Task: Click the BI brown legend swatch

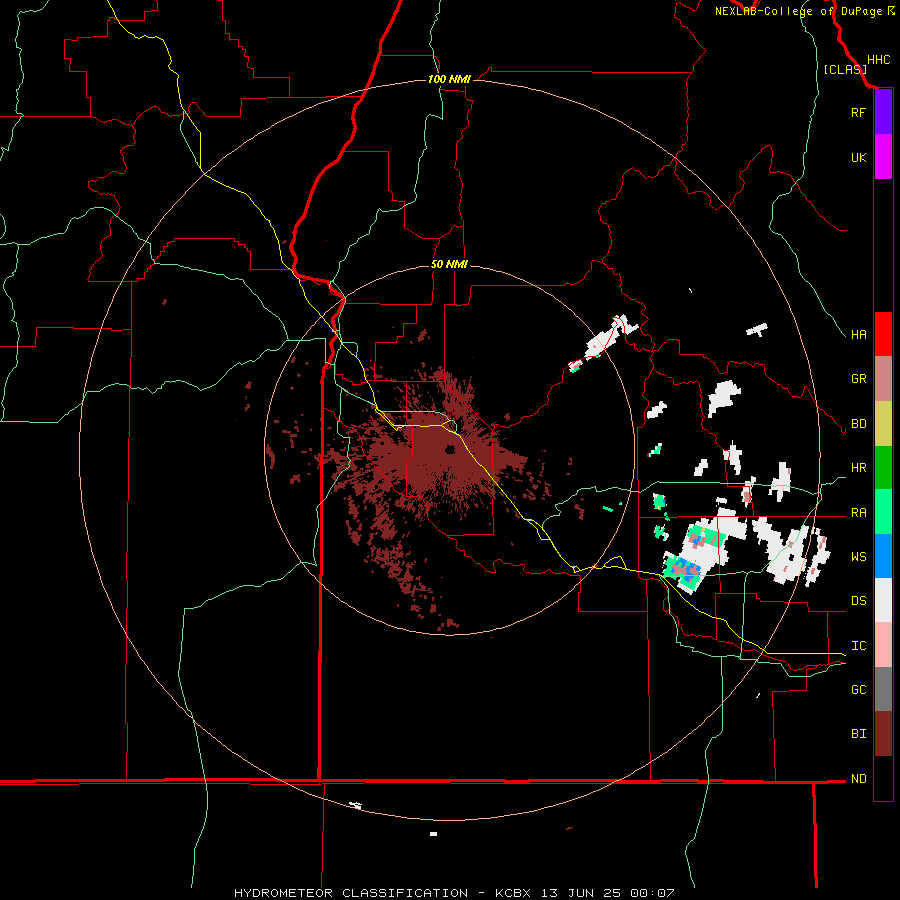Action: coord(883,734)
